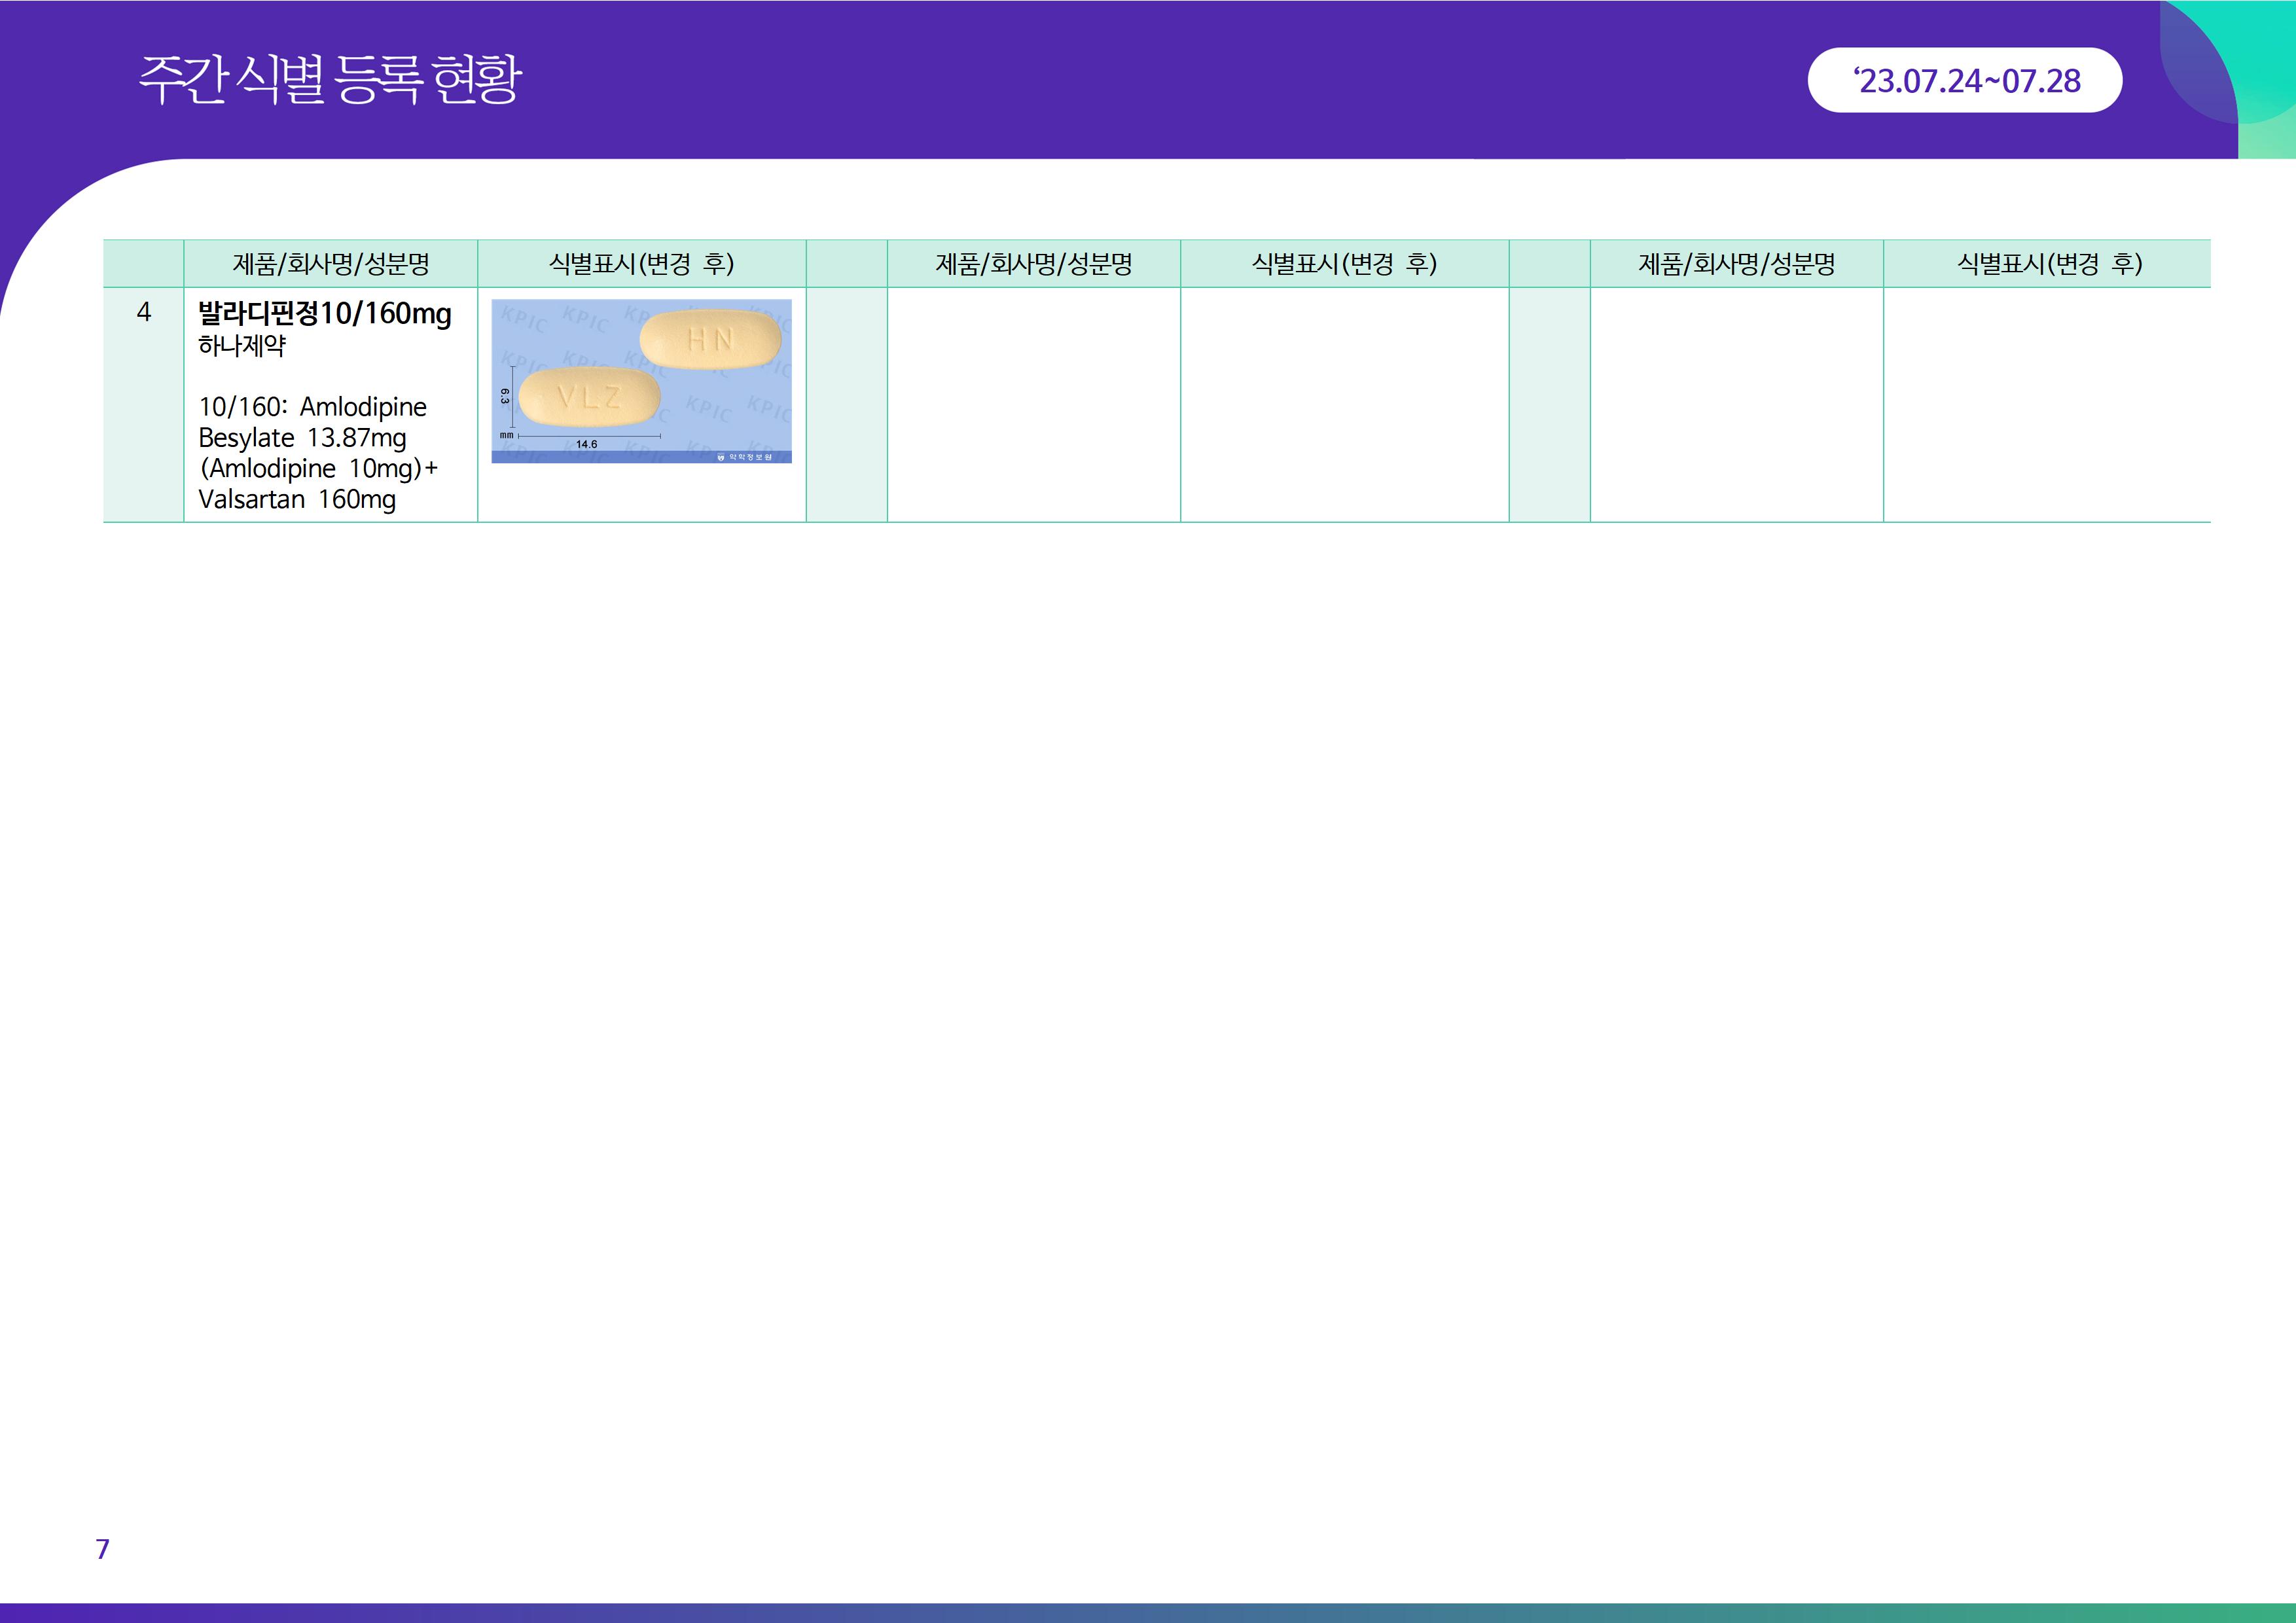This screenshot has width=2296, height=1623.
Task: Click the yellow pill marked VLZ
Action: point(589,397)
